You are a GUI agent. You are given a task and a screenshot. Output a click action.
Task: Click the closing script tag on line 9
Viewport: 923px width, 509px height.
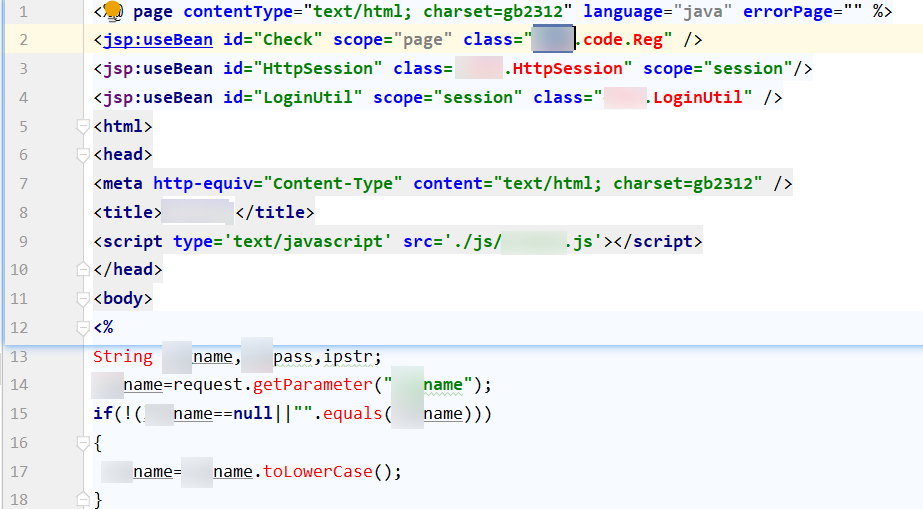(658, 241)
